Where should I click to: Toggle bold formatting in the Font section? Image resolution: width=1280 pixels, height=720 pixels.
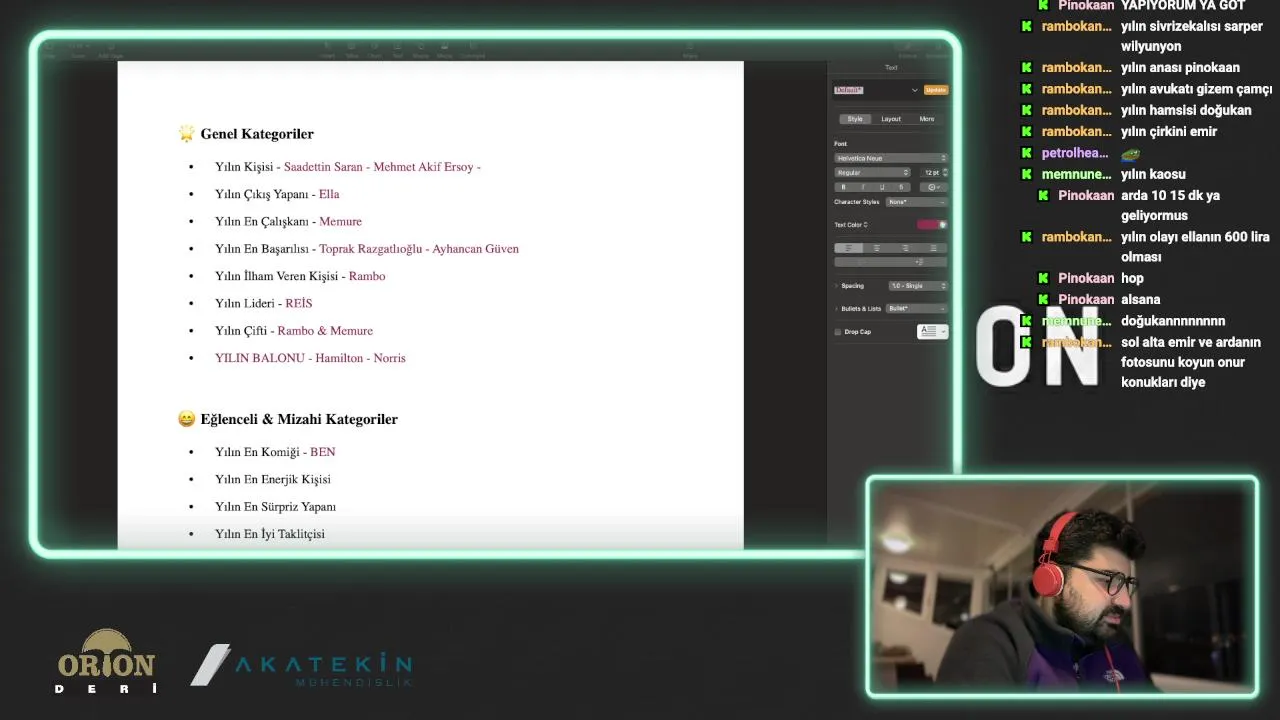pyautogui.click(x=844, y=187)
